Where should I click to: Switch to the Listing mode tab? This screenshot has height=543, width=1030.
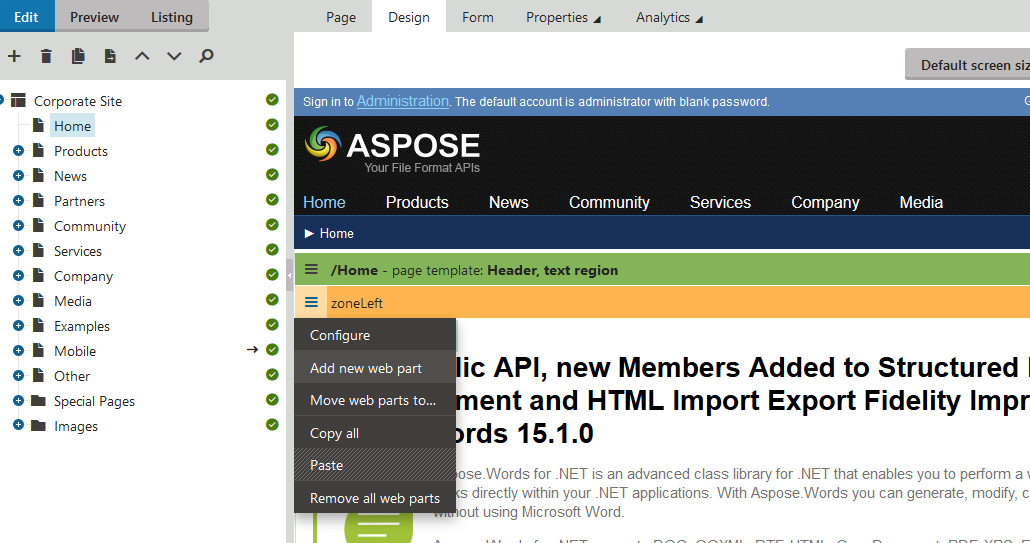click(x=172, y=17)
